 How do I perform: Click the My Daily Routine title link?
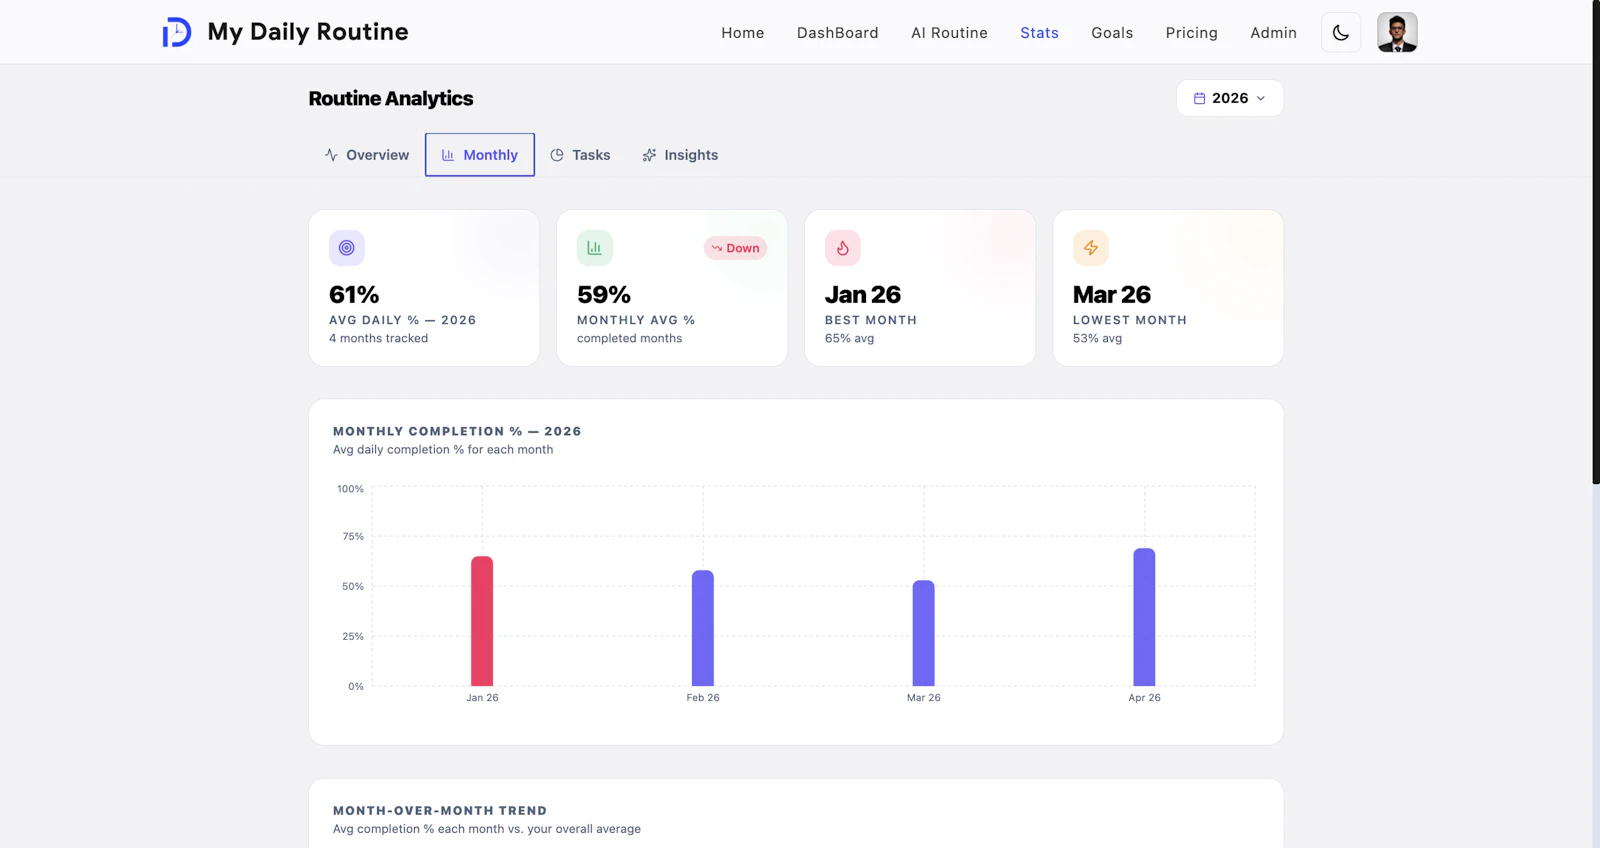tap(308, 32)
